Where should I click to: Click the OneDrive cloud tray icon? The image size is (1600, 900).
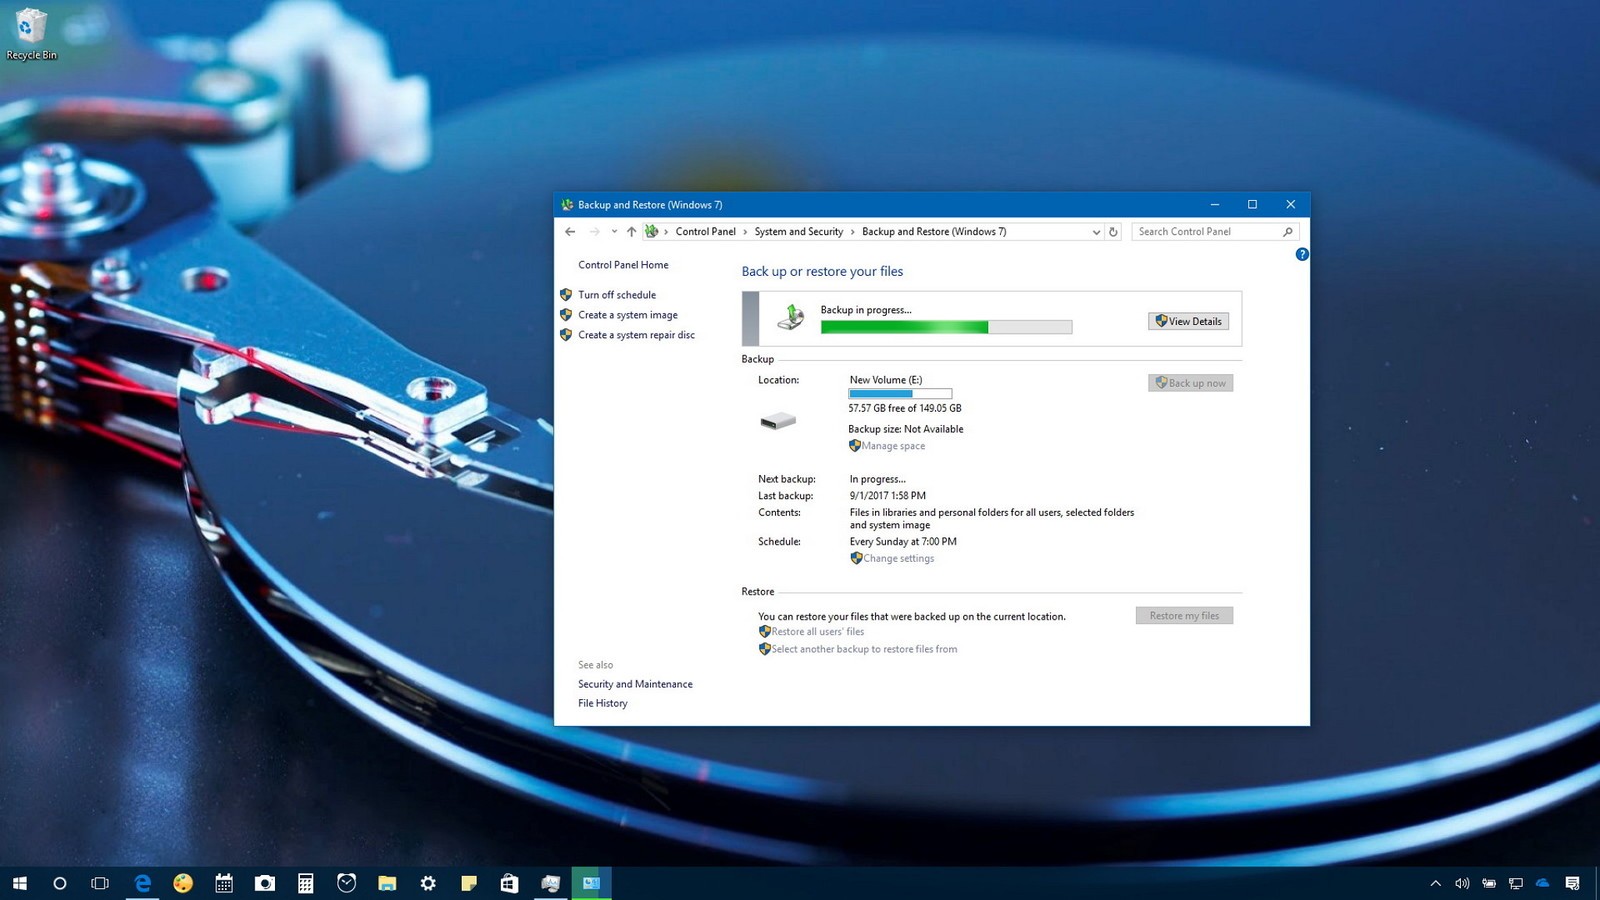tap(1543, 883)
